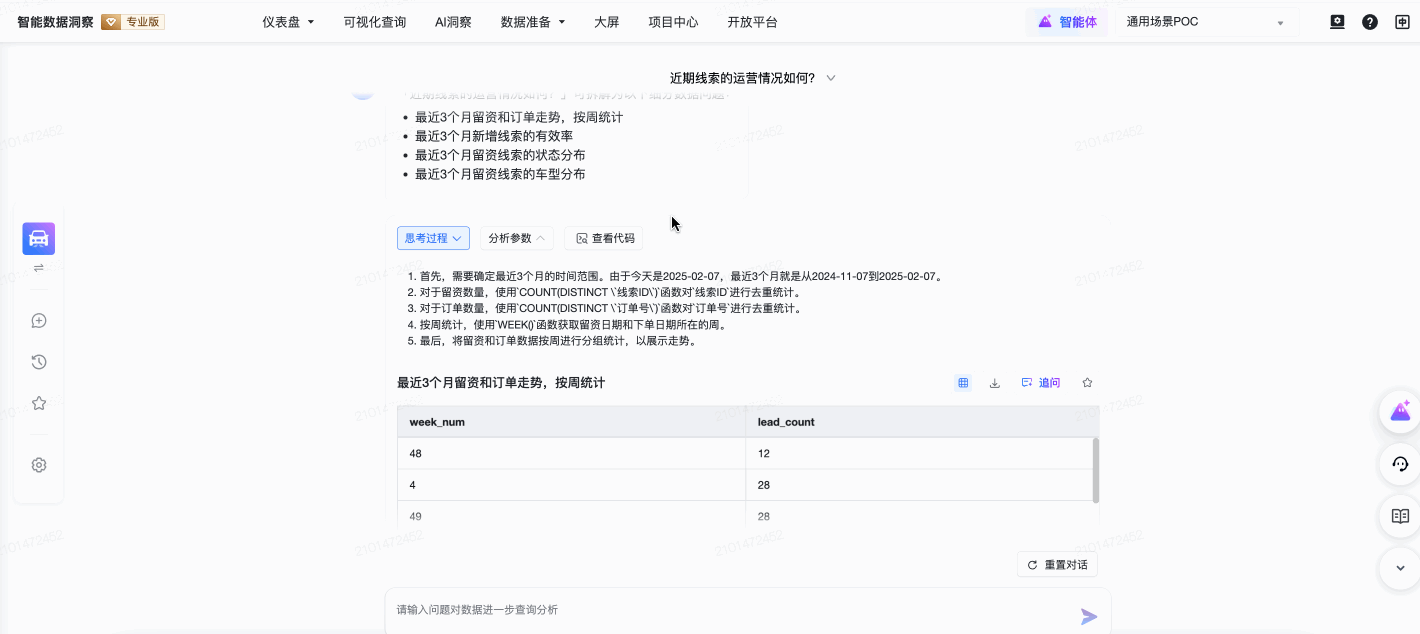Open the help question mark icon
The height and width of the screenshot is (634, 1420).
[x=1370, y=22]
